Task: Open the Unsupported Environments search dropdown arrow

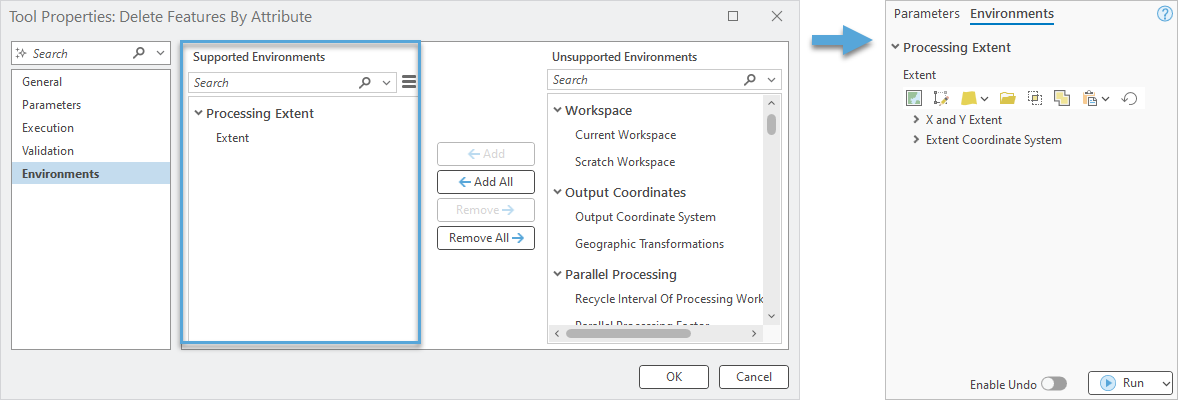Action: 771,80
